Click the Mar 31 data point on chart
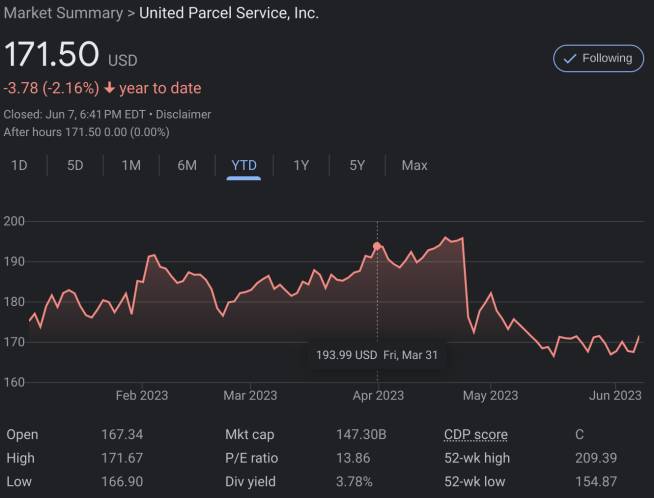Viewport: 654px width, 498px height. 377,246
